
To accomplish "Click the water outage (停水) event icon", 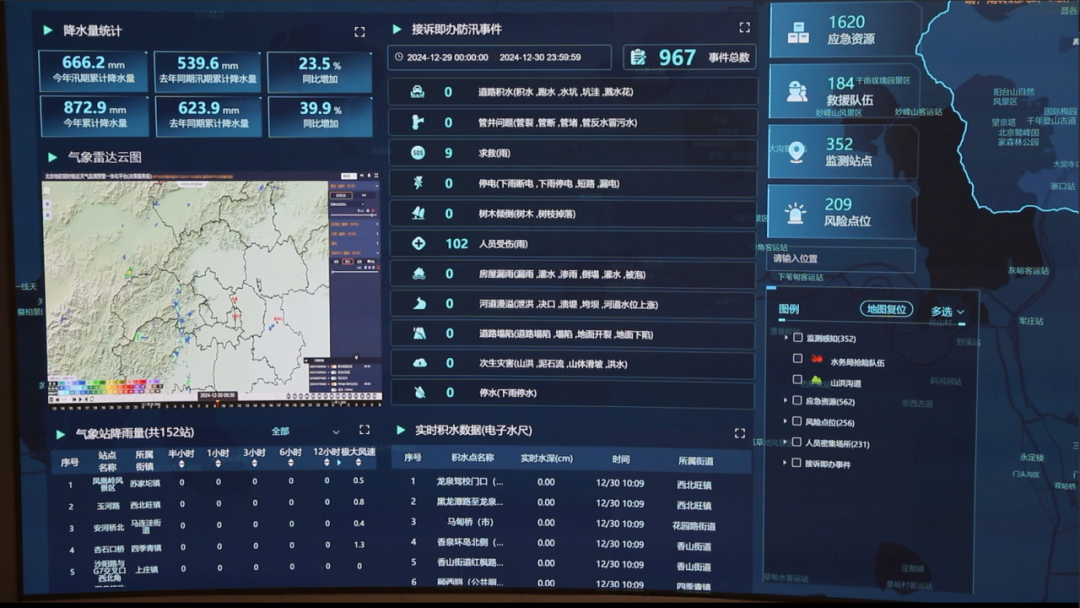I will pos(419,392).
